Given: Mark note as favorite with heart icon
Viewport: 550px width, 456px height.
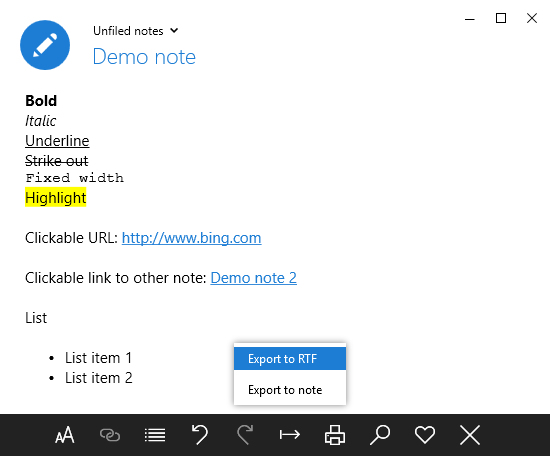Looking at the screenshot, I should click(425, 435).
